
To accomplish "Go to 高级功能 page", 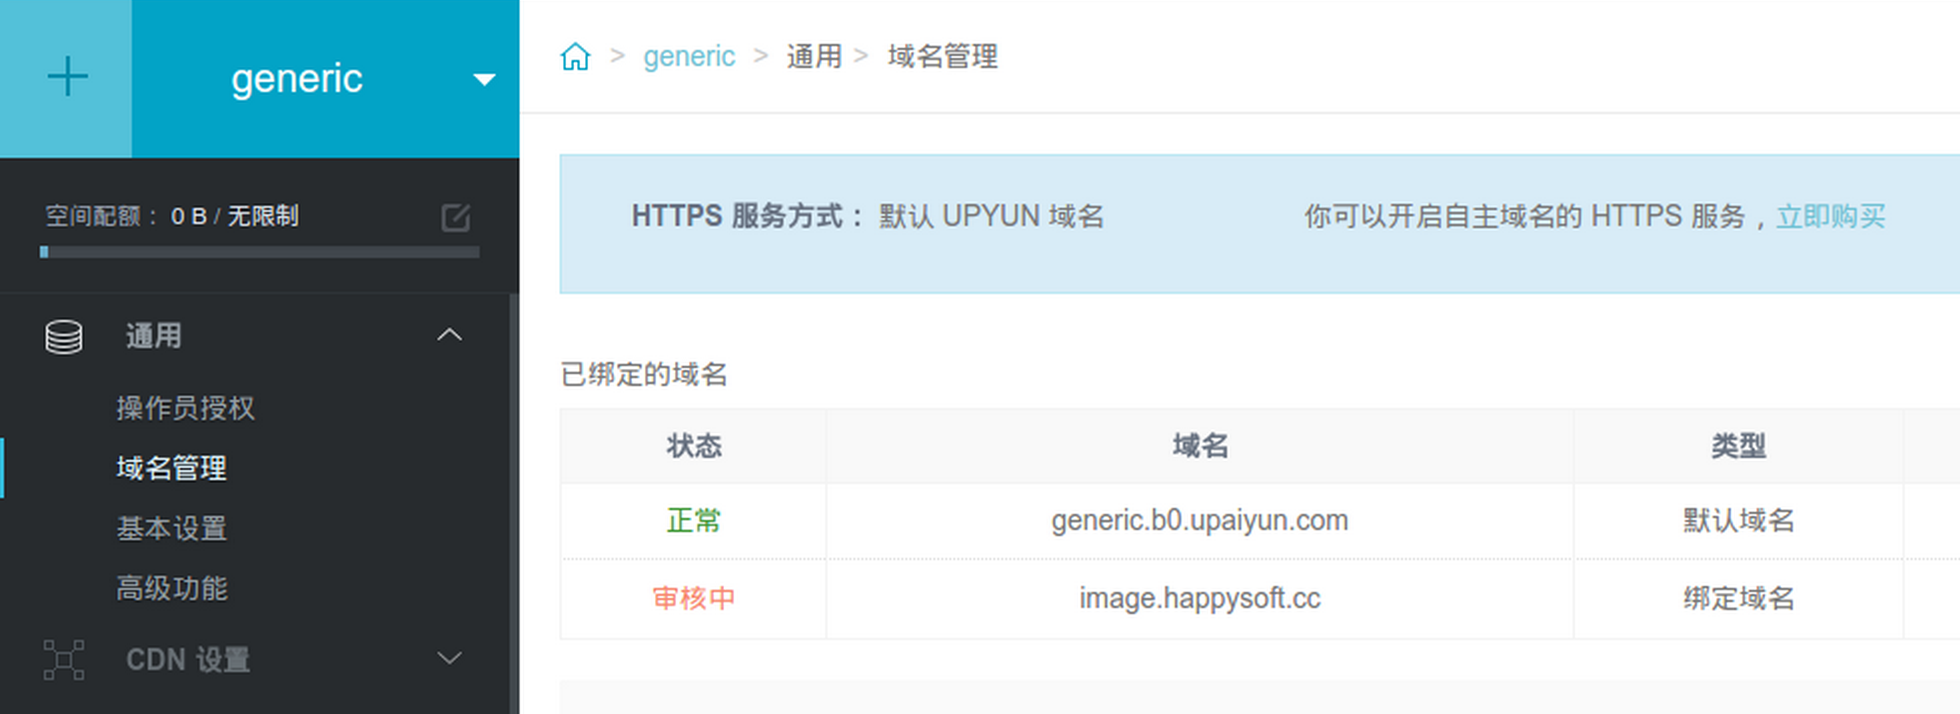I will (171, 588).
